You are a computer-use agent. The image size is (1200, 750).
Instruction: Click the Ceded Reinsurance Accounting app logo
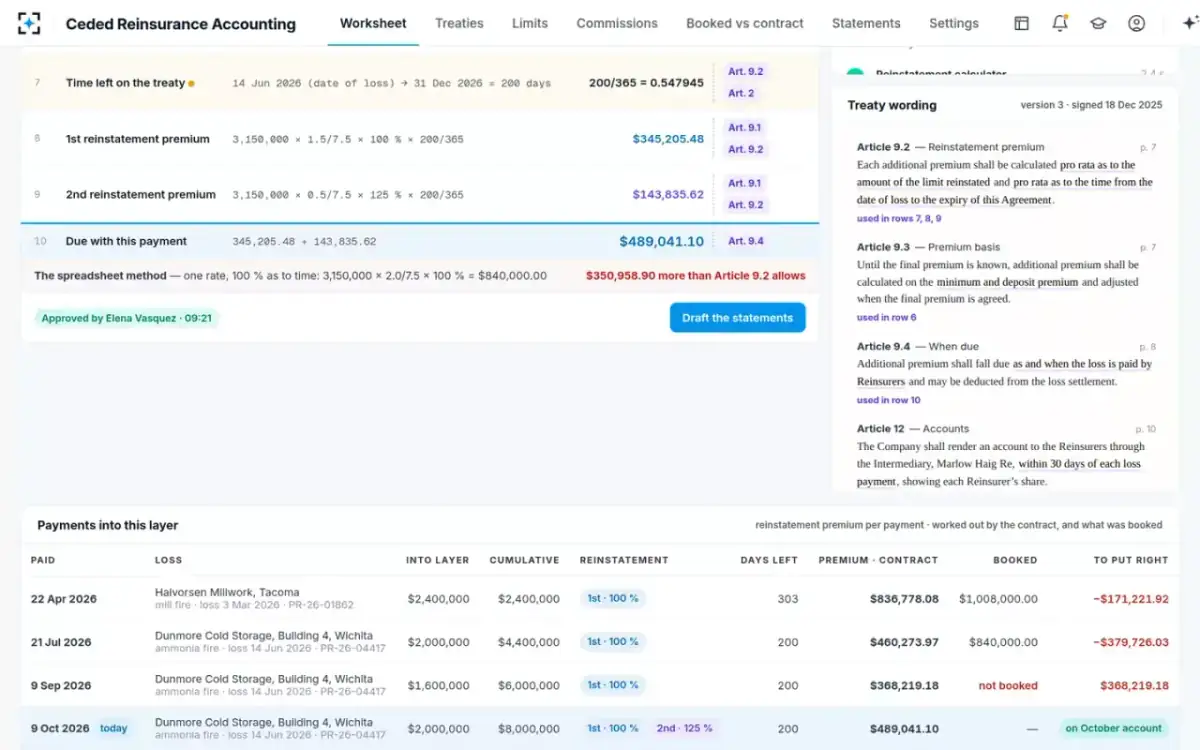pyautogui.click(x=29, y=23)
